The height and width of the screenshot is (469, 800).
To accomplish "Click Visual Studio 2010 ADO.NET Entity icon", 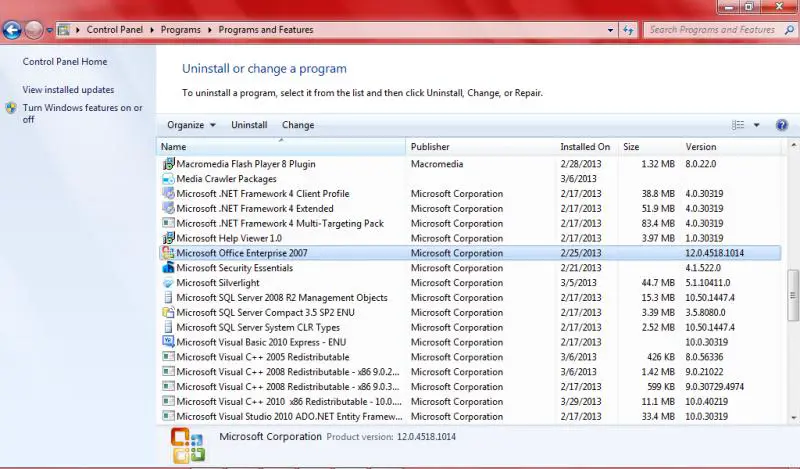I will 168,416.
